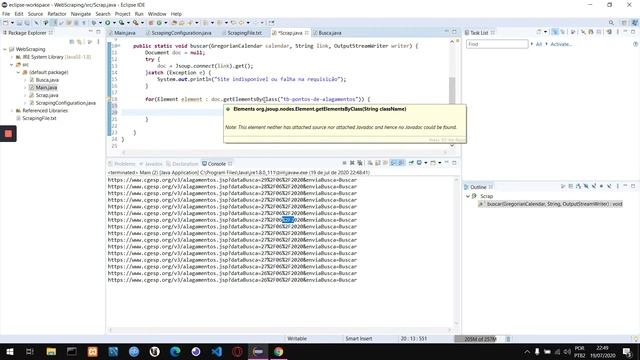Open the Declaration view tab

182,164
